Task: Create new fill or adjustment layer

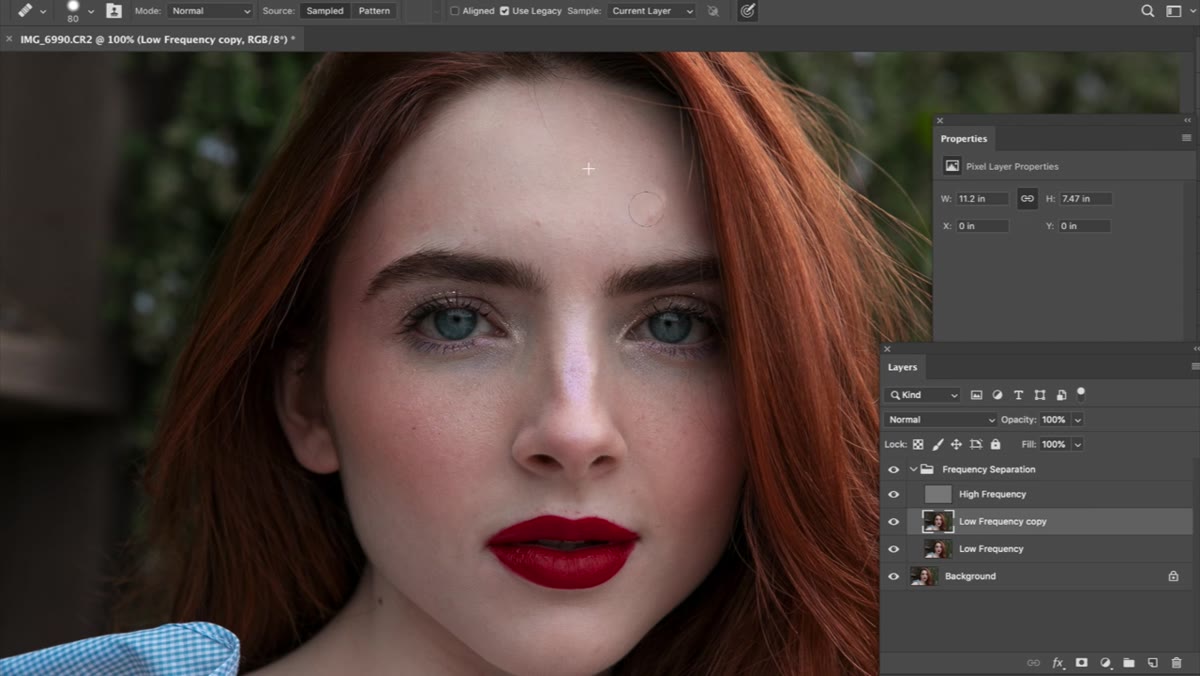Action: [x=1105, y=663]
